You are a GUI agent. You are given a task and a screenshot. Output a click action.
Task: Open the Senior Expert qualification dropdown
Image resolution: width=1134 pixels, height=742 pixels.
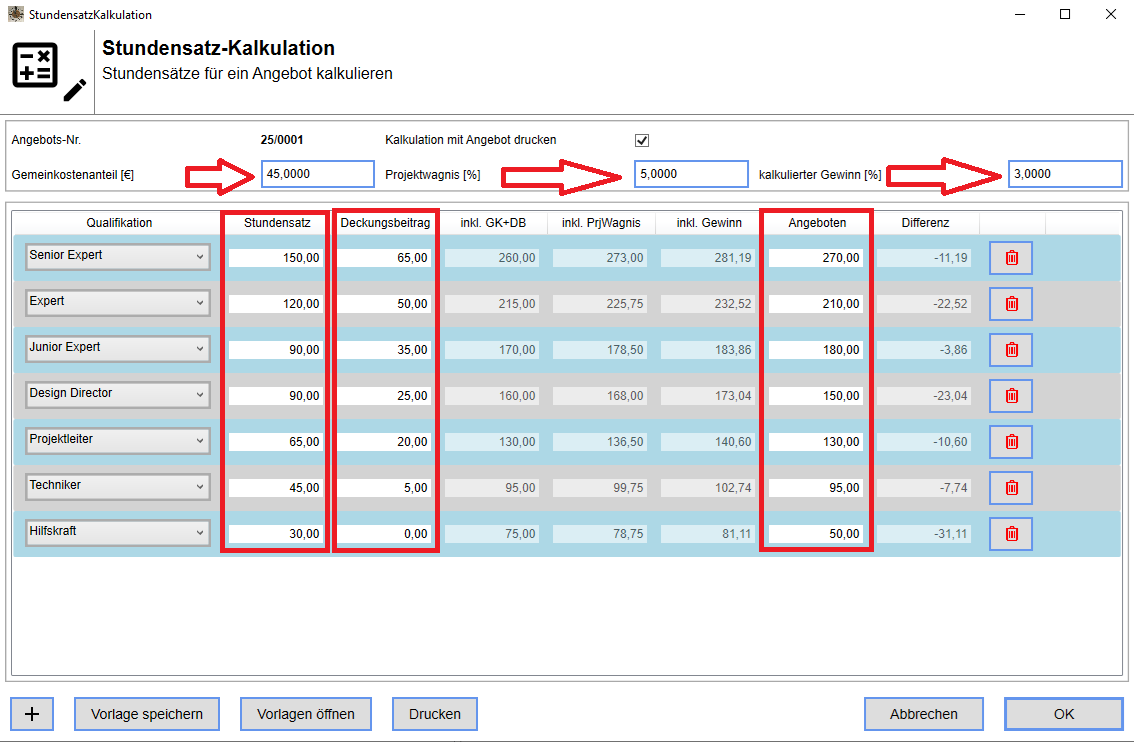[x=118, y=257]
